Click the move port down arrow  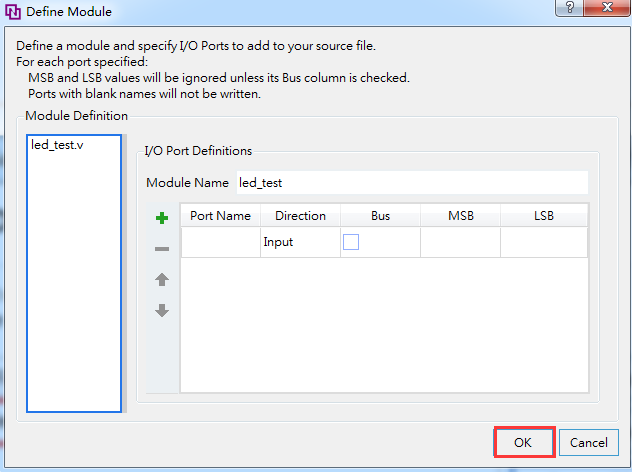(162, 310)
